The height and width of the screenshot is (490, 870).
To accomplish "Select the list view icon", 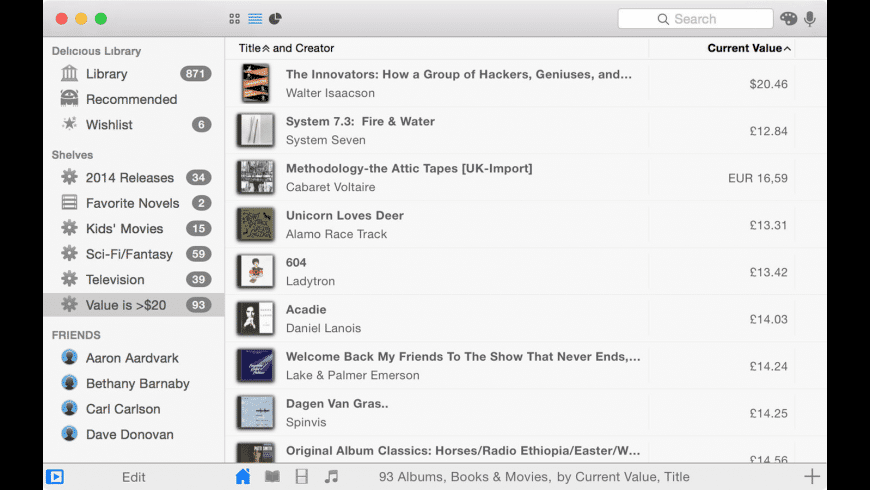I will click(255, 19).
